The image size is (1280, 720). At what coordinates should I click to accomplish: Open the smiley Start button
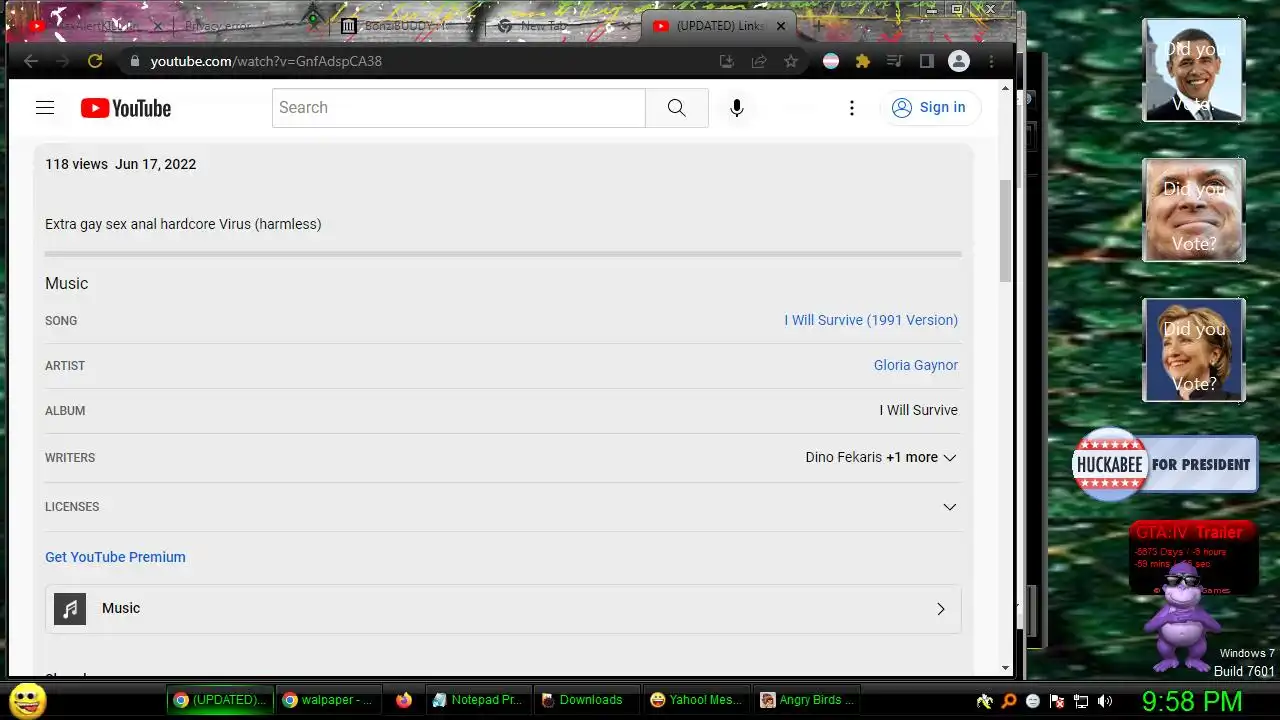pyautogui.click(x=28, y=700)
